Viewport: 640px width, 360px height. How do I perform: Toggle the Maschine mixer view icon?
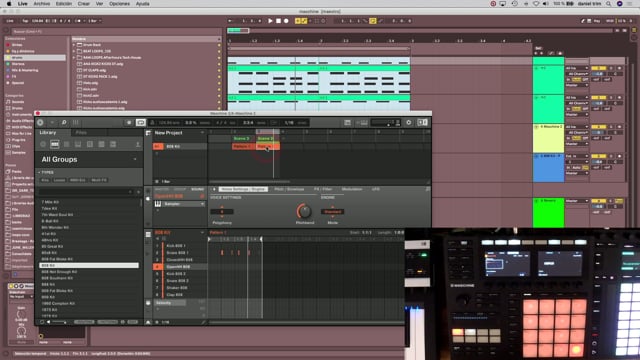[76, 122]
